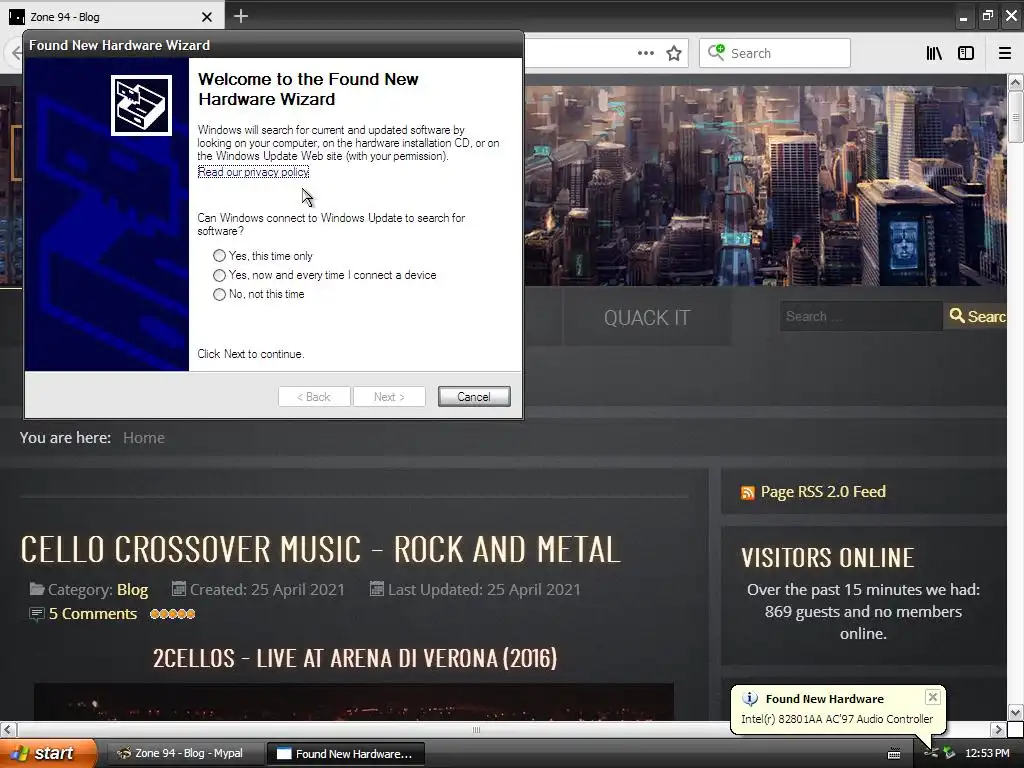Viewport: 1024px width, 768px height.
Task: Click the Found New Hardware Wizard title bar
Action: point(273,45)
